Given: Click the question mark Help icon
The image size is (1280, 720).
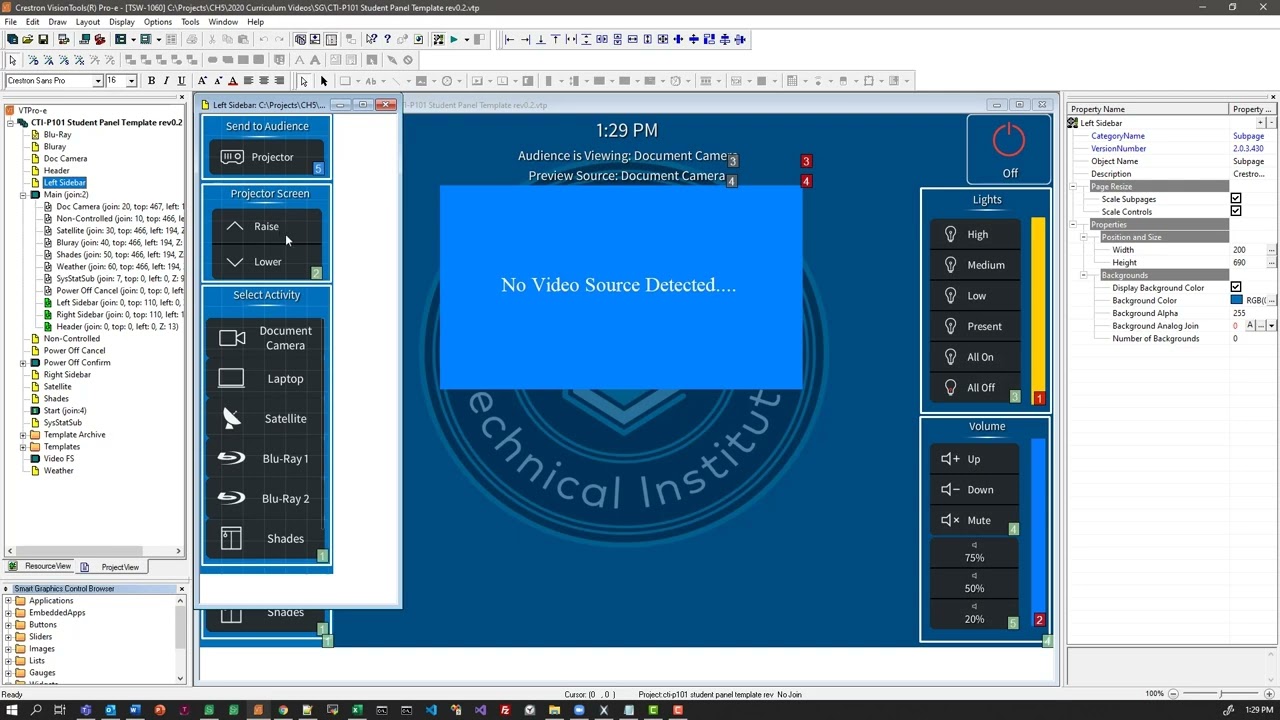Looking at the screenshot, I should pos(387,39).
